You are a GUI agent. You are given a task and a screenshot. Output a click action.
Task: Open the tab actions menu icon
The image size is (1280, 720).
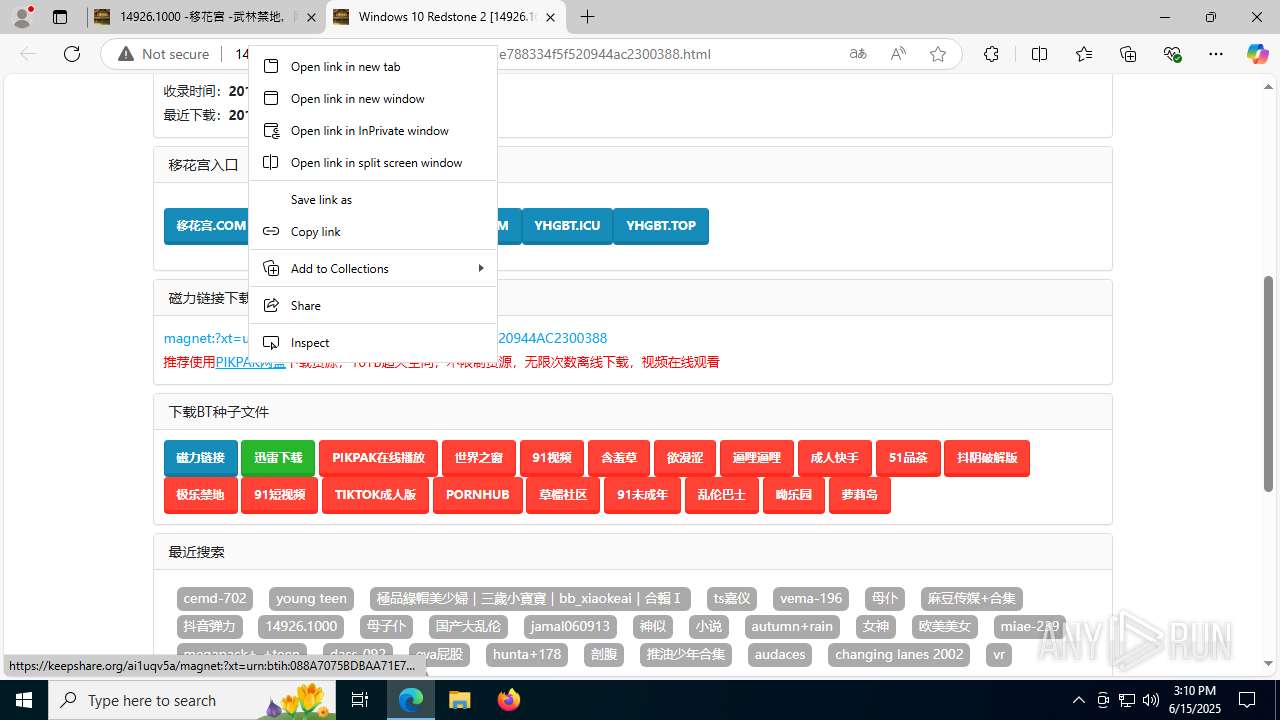(x=60, y=17)
